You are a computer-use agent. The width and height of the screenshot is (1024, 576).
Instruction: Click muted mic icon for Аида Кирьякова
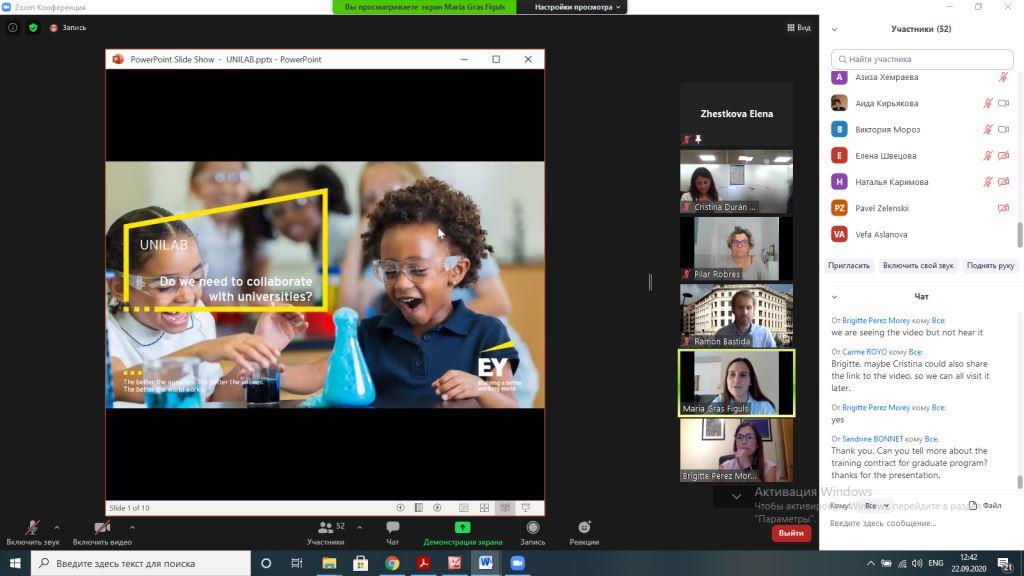[988, 103]
